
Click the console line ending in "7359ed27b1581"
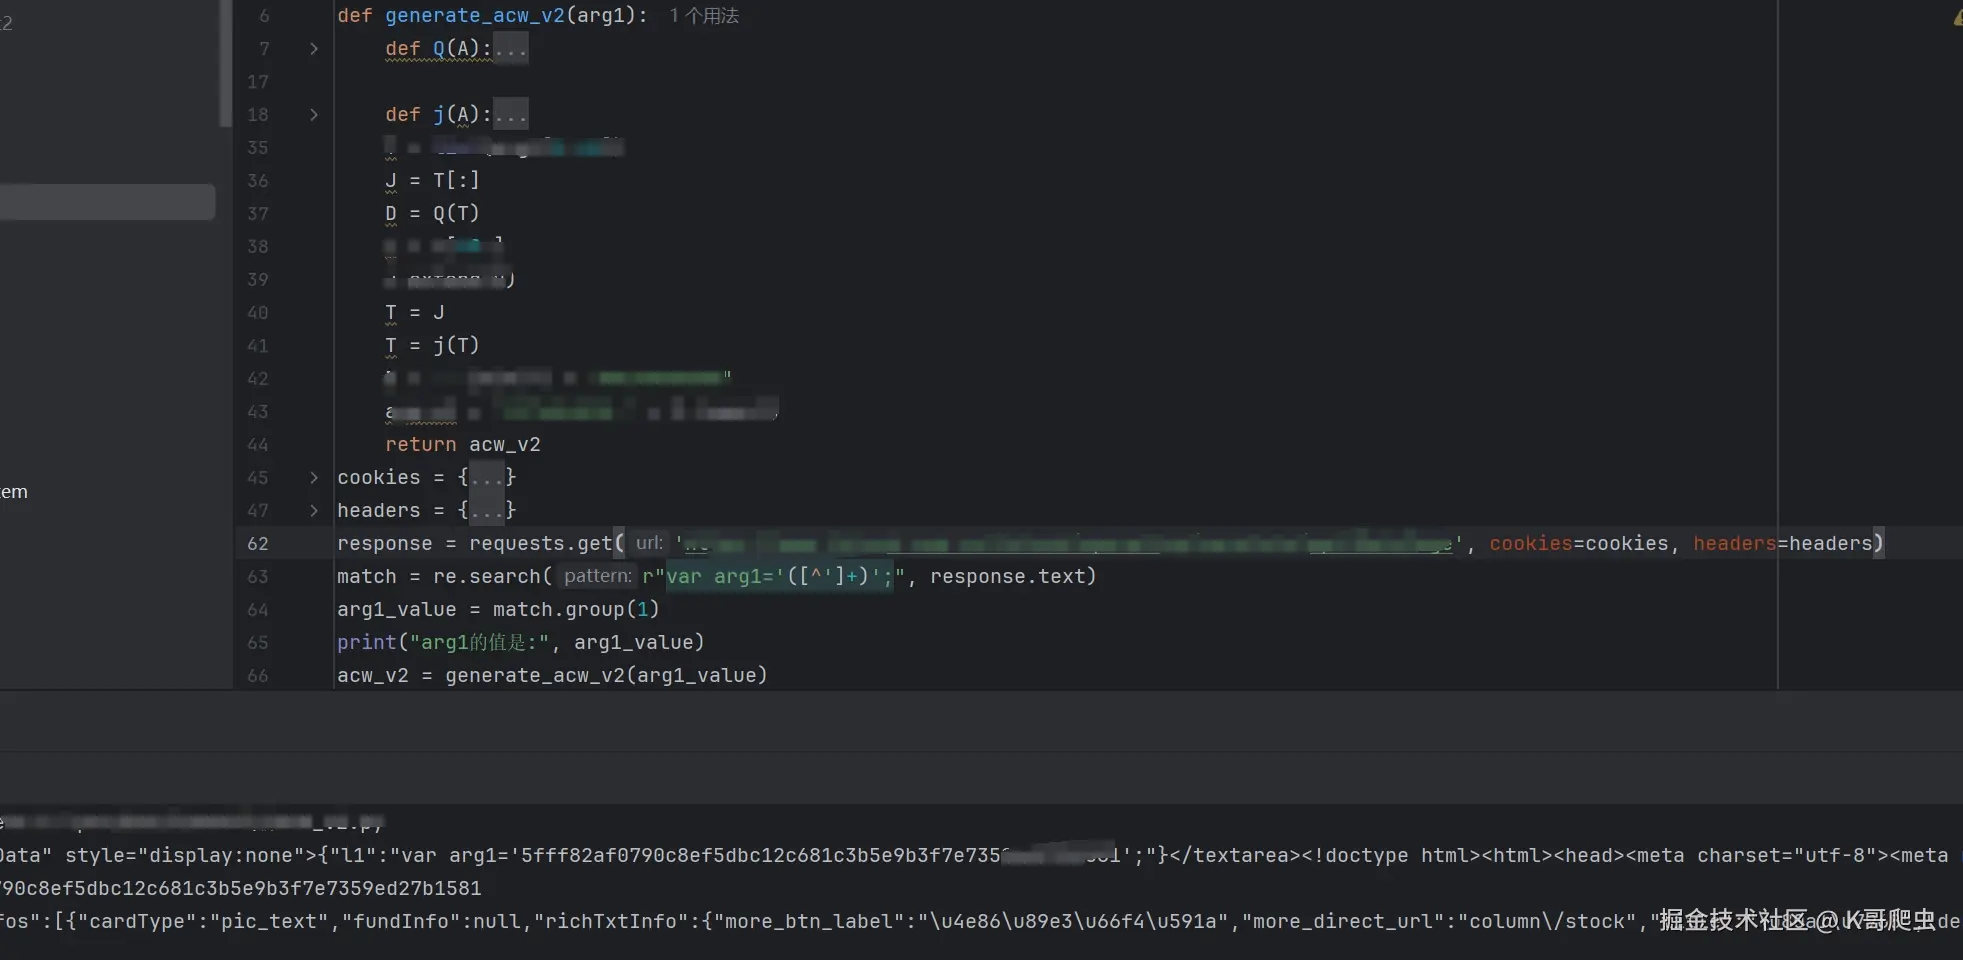pos(241,889)
